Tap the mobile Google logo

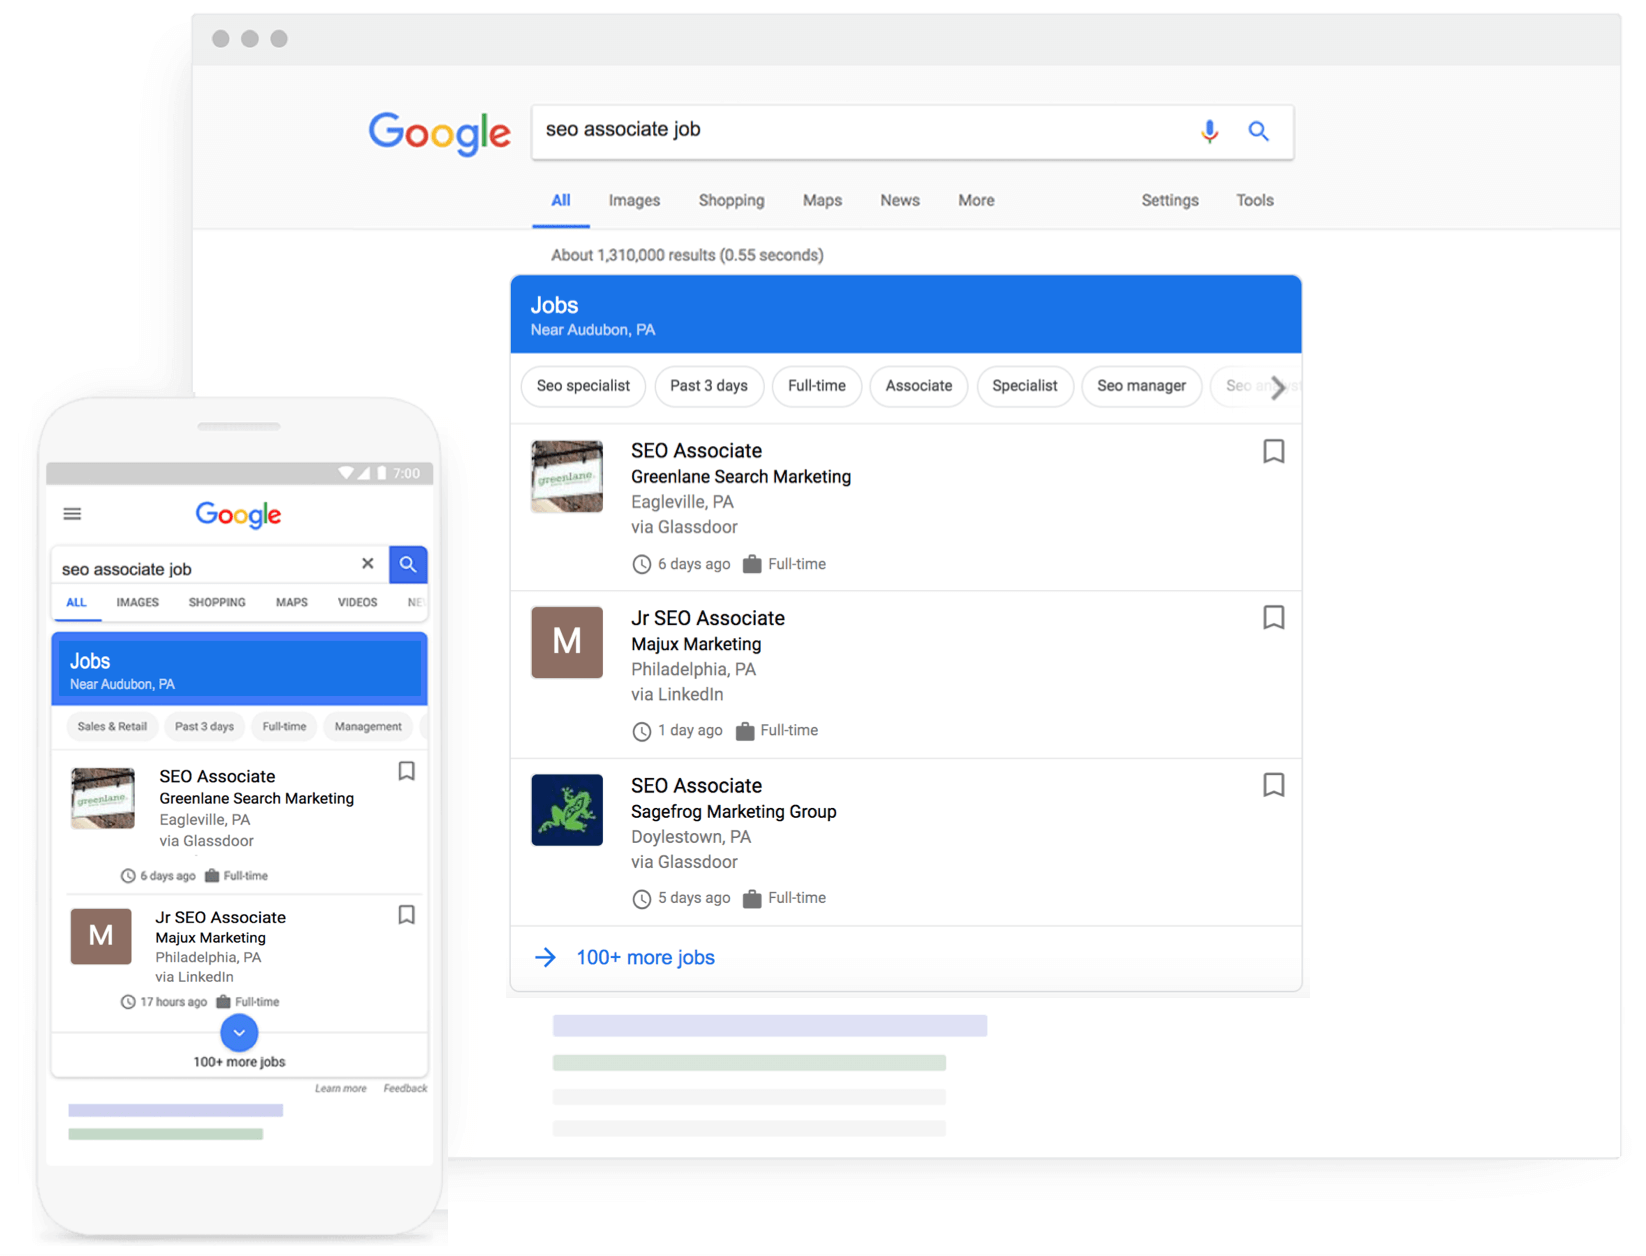coord(238,514)
